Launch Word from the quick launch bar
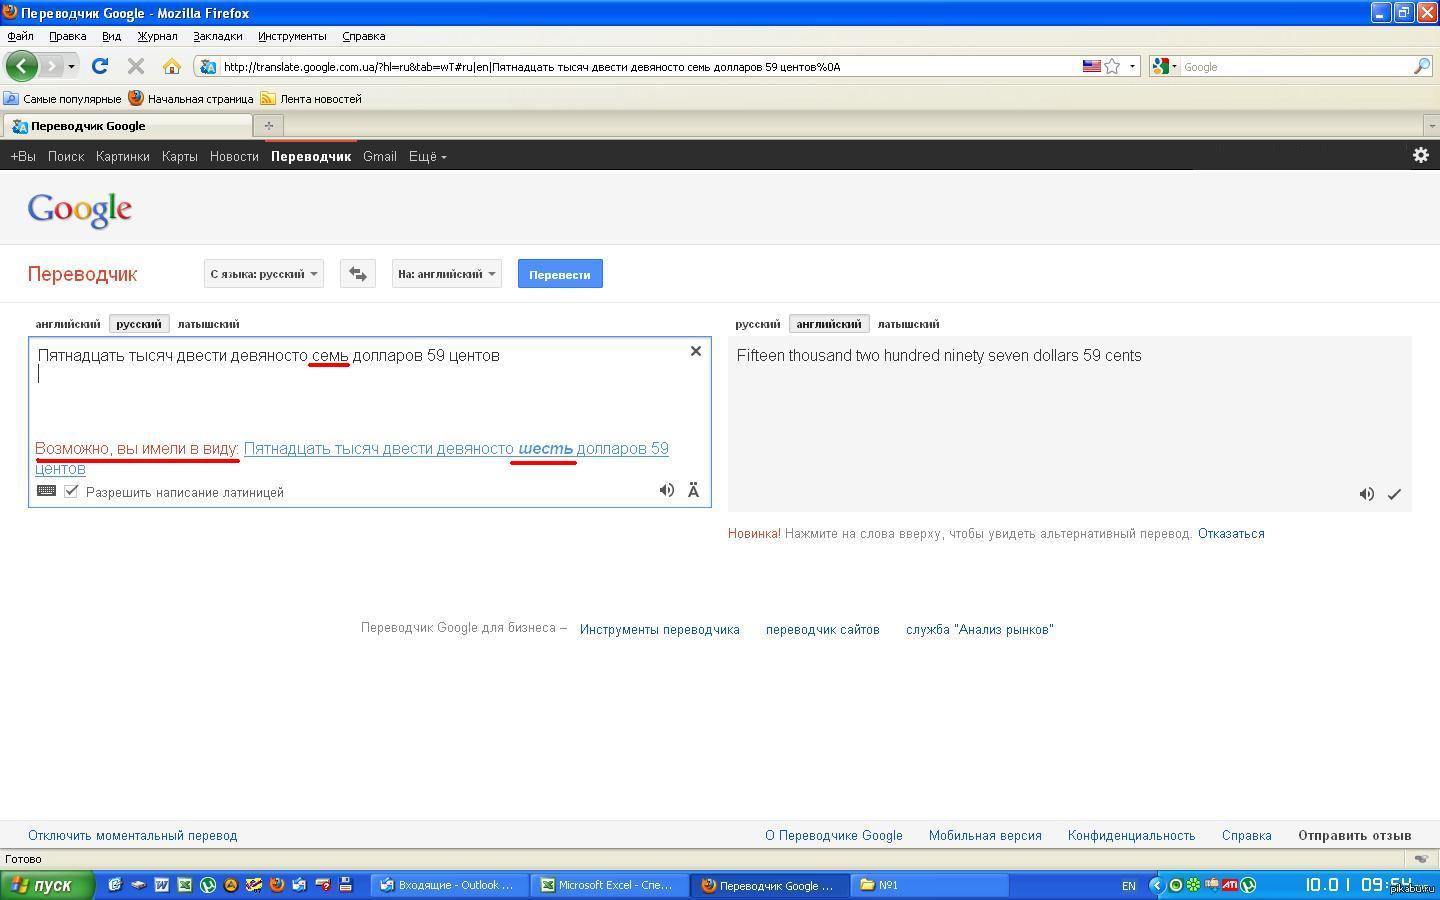The width and height of the screenshot is (1440, 900). point(161,885)
